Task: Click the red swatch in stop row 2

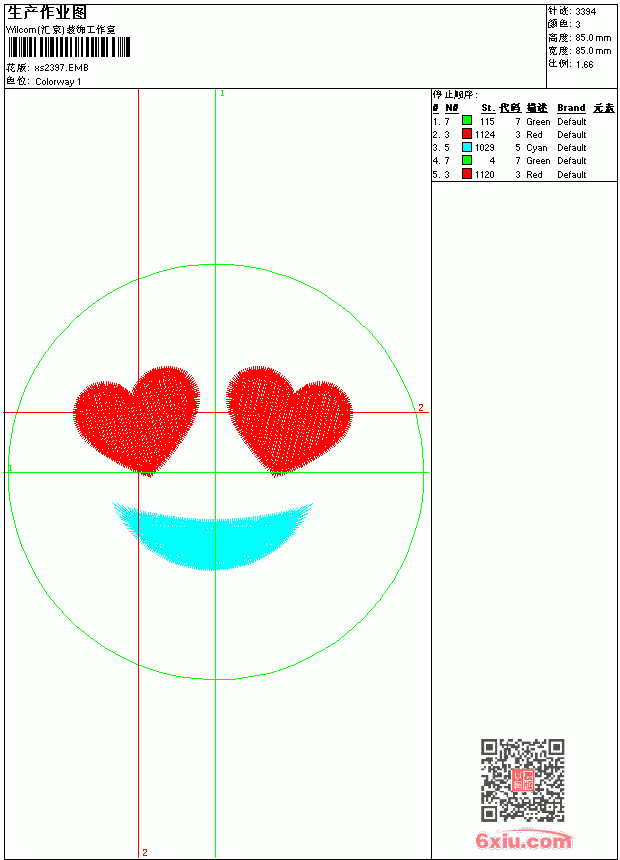Action: pos(466,134)
